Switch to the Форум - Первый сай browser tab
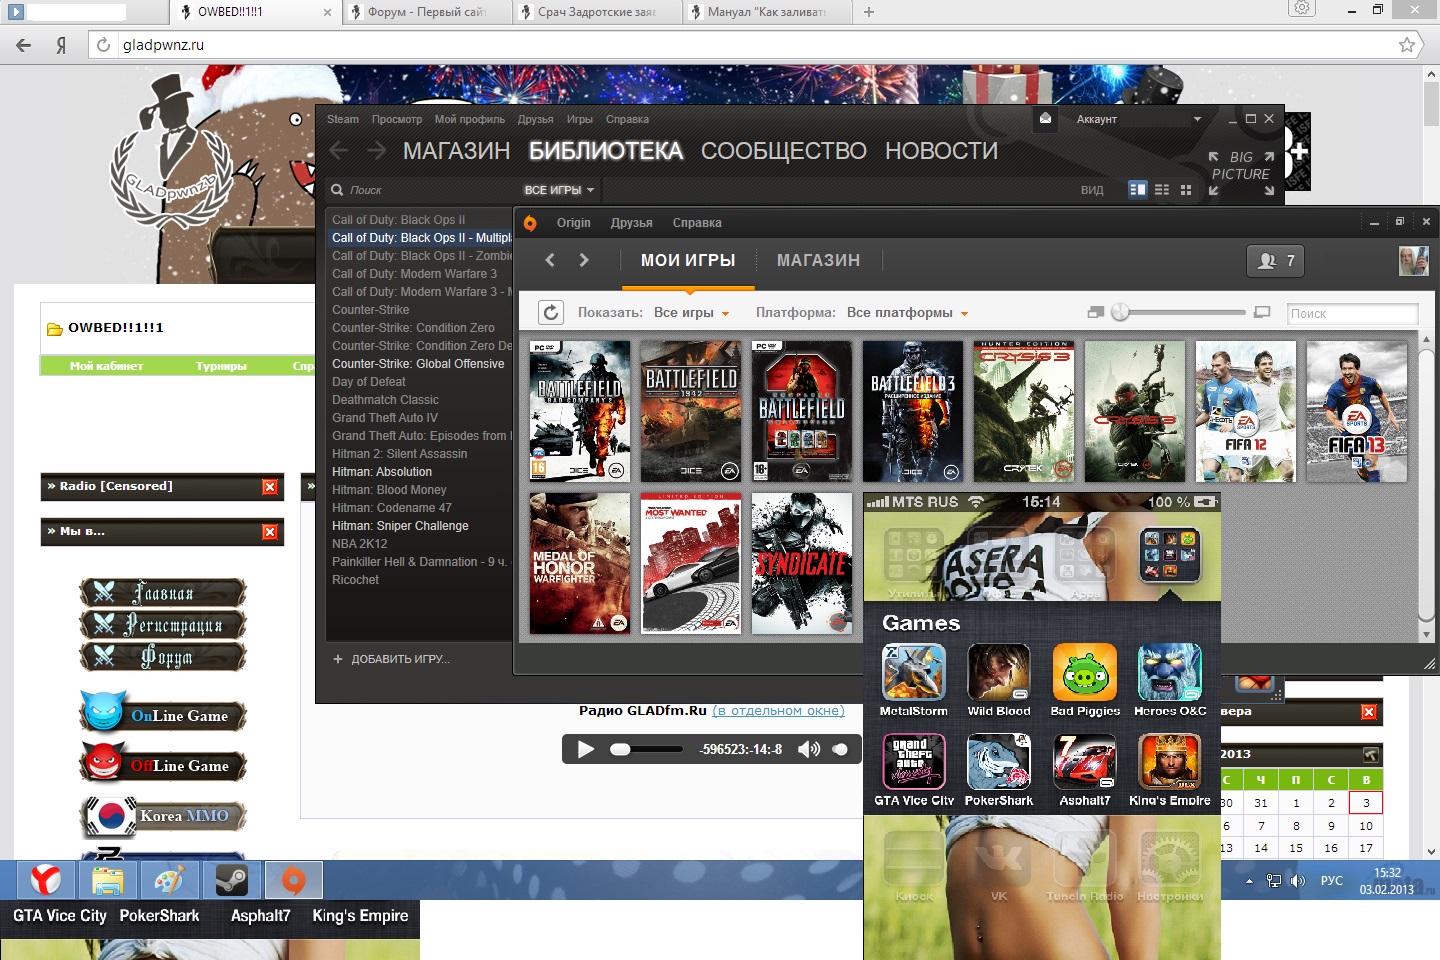 point(427,12)
